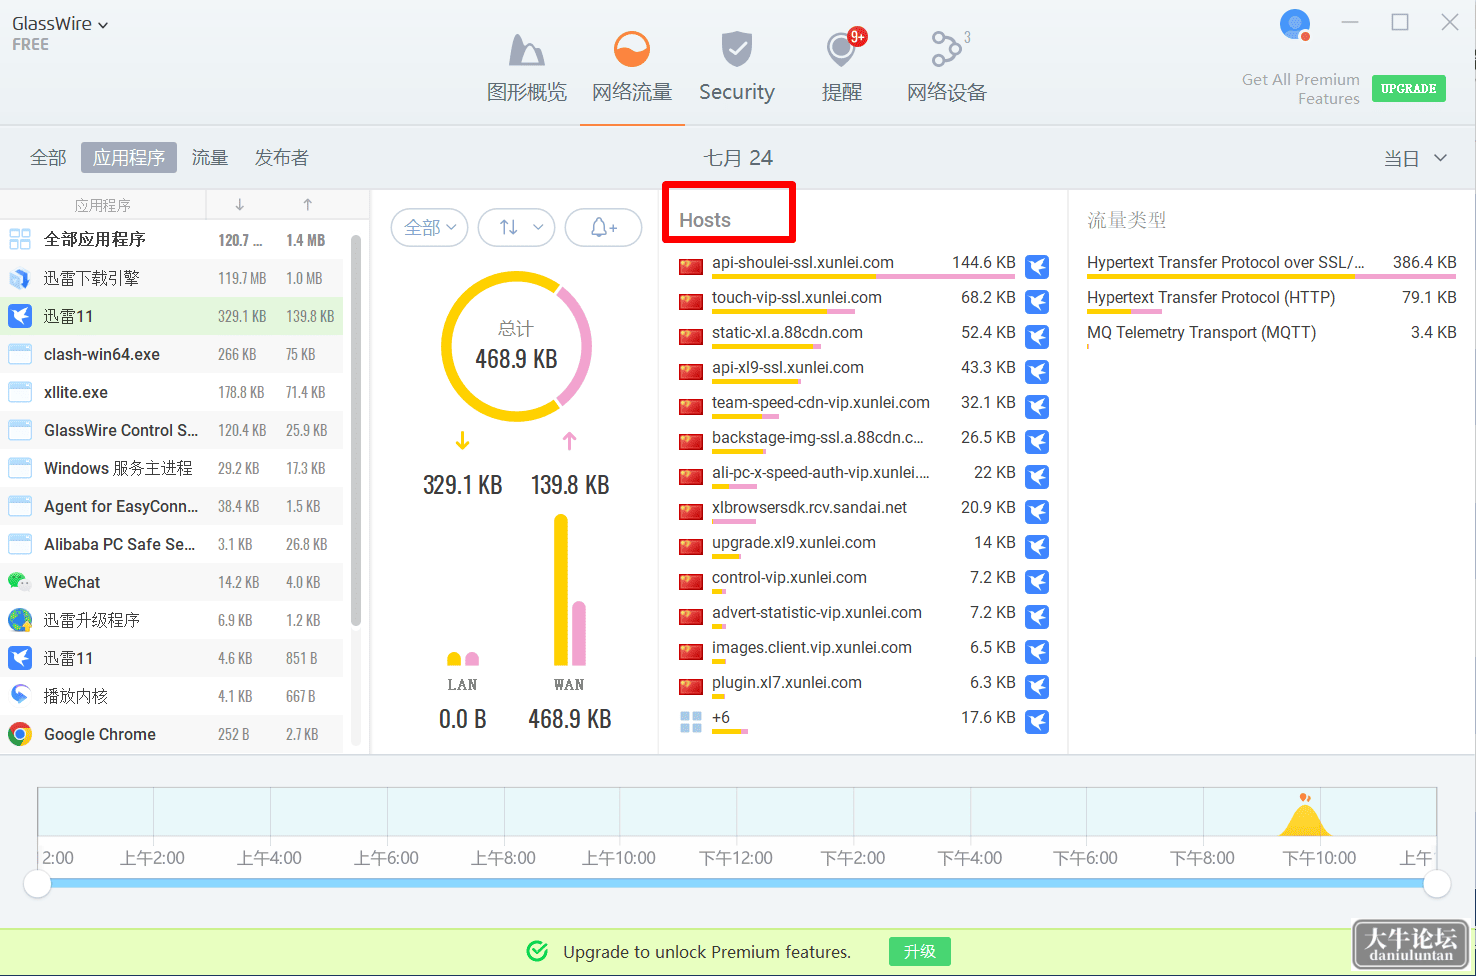The height and width of the screenshot is (976, 1476).
Task: Select the 全部 view tab
Action: point(48,158)
